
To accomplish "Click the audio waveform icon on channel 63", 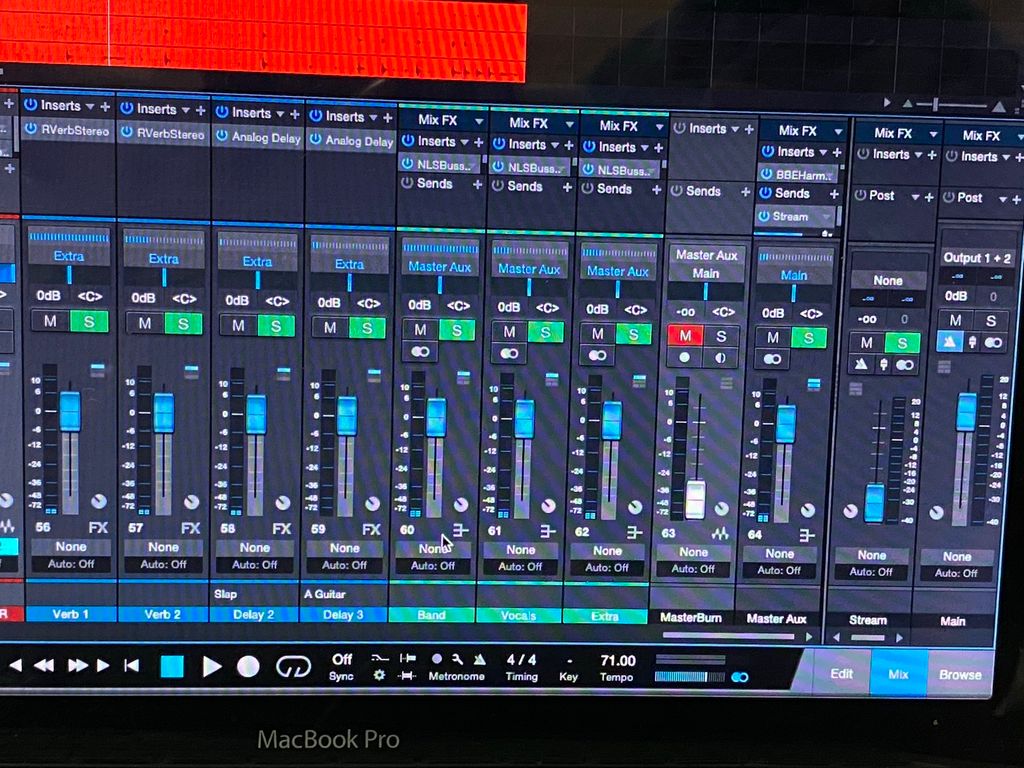I will pyautogui.click(x=720, y=534).
